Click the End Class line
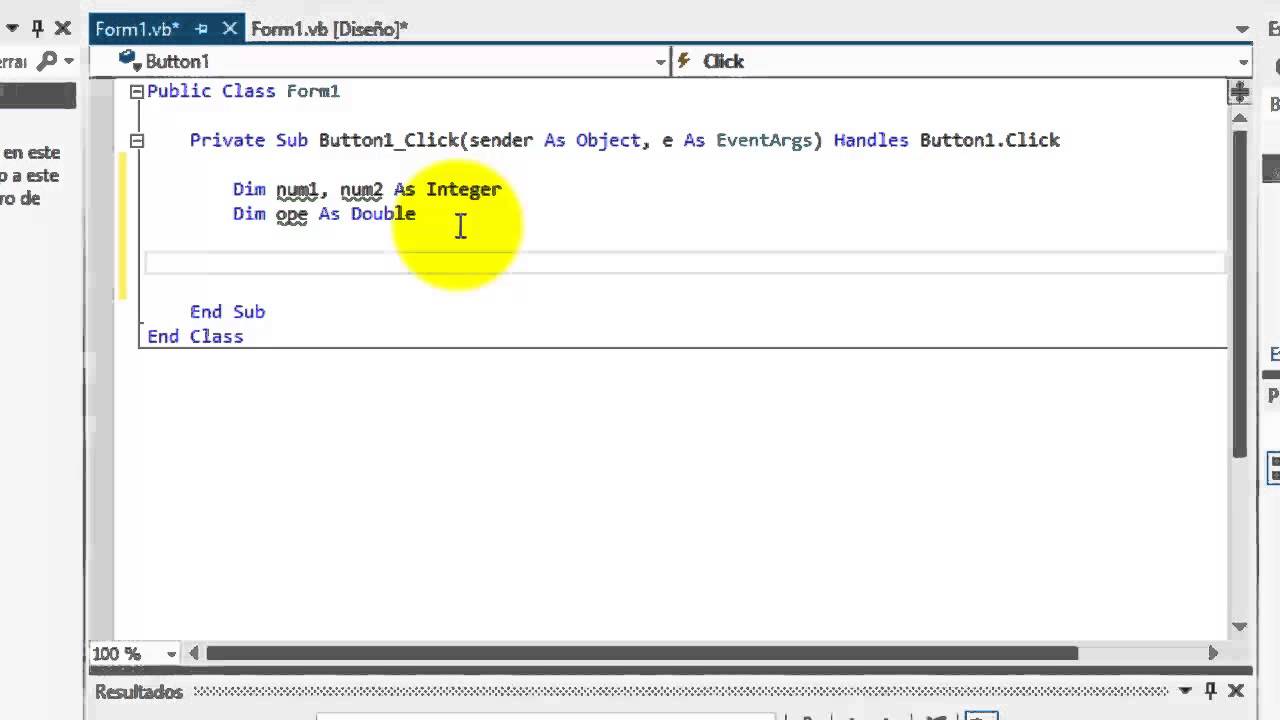Image resolution: width=1280 pixels, height=720 pixels. (x=195, y=337)
